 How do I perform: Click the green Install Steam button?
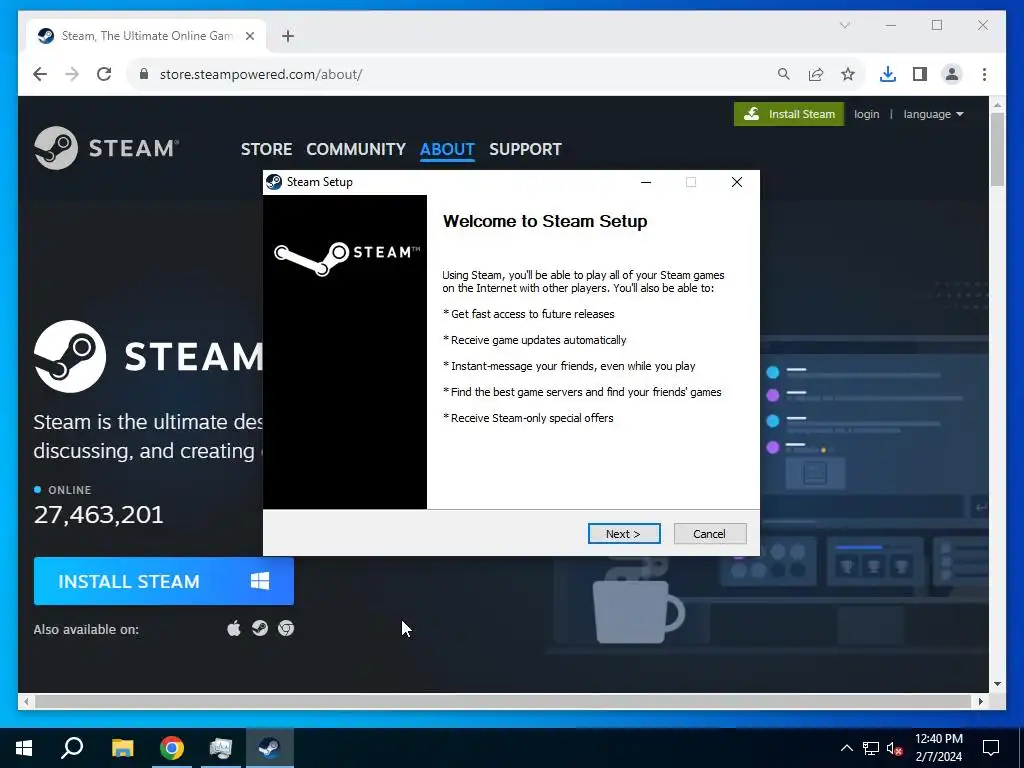click(789, 114)
